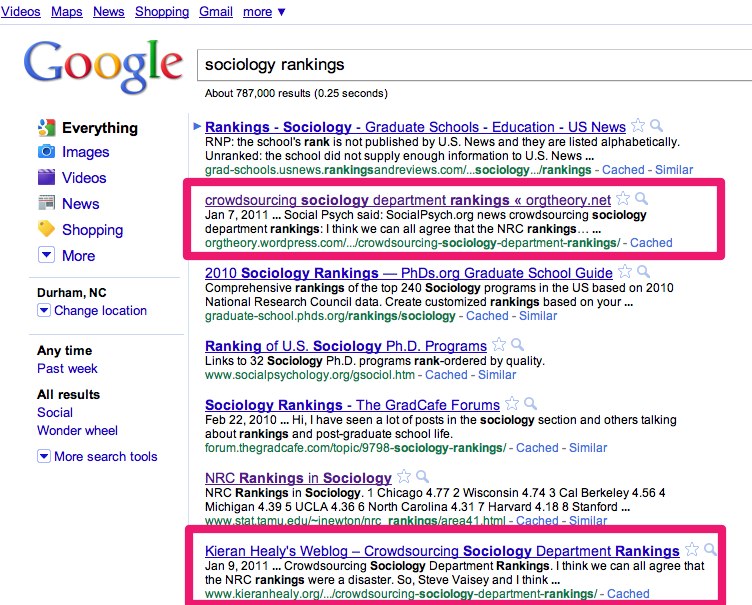Click More search tools link
The image size is (752, 605).
pyautogui.click(x=106, y=456)
